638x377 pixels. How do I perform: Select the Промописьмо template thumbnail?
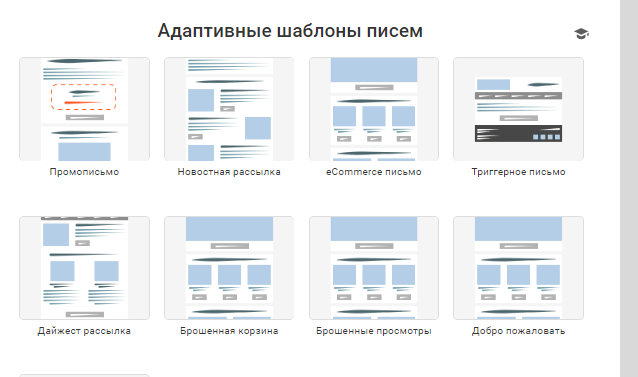[84, 109]
